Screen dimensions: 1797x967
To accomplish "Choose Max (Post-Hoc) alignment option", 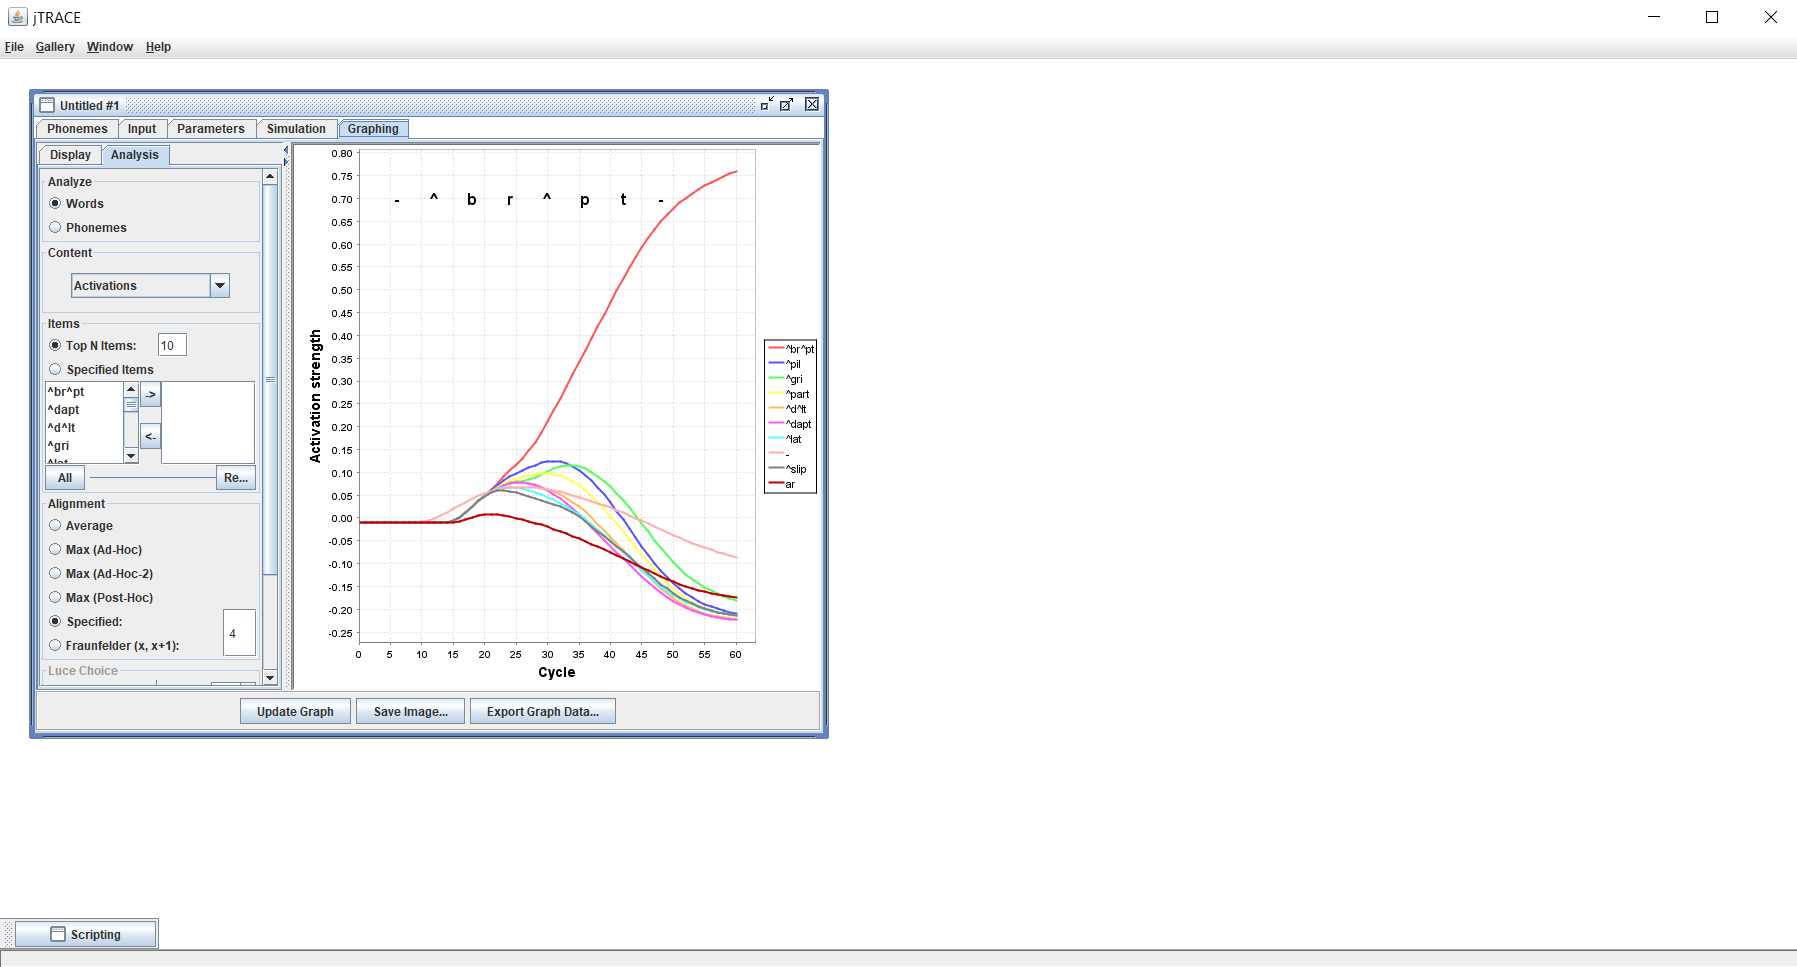I will (55, 597).
